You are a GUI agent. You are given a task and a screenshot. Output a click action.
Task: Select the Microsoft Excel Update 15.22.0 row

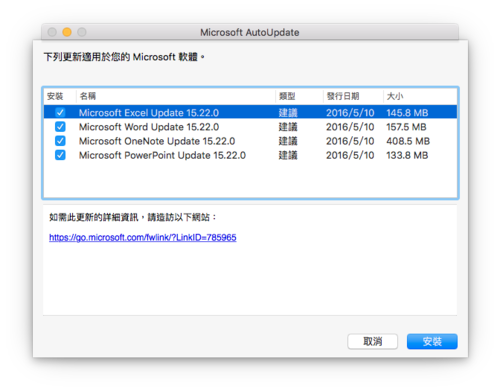click(x=250, y=113)
